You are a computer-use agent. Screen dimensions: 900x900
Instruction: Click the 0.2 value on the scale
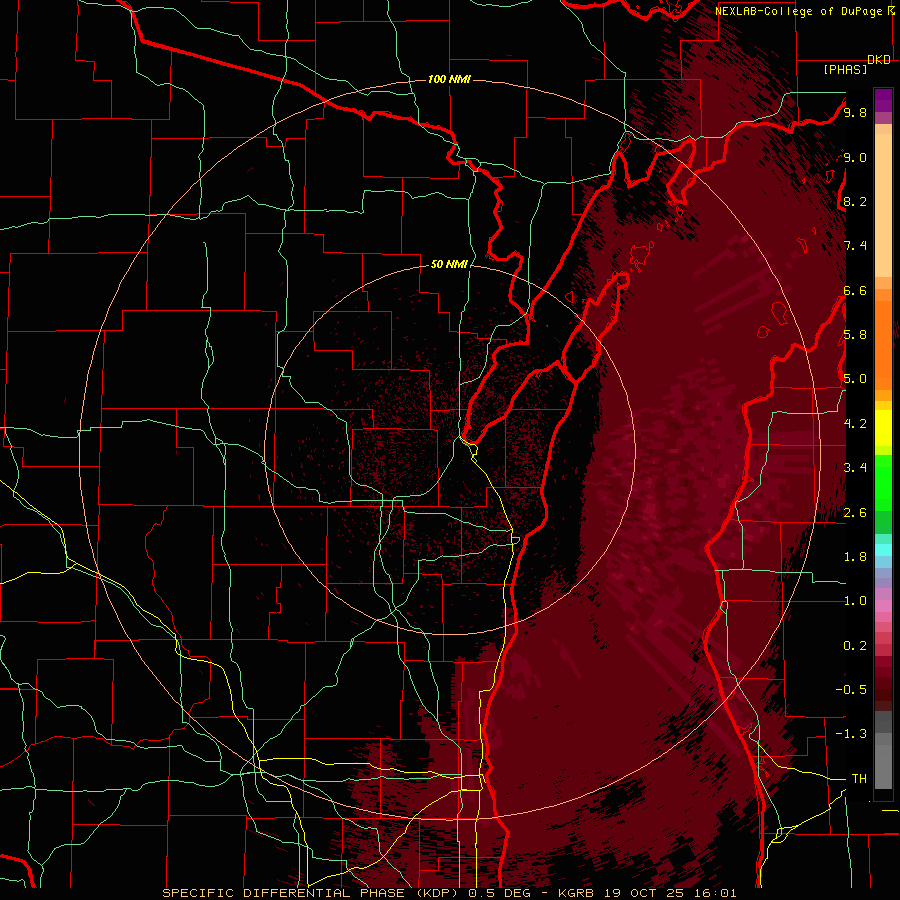[x=855, y=645]
